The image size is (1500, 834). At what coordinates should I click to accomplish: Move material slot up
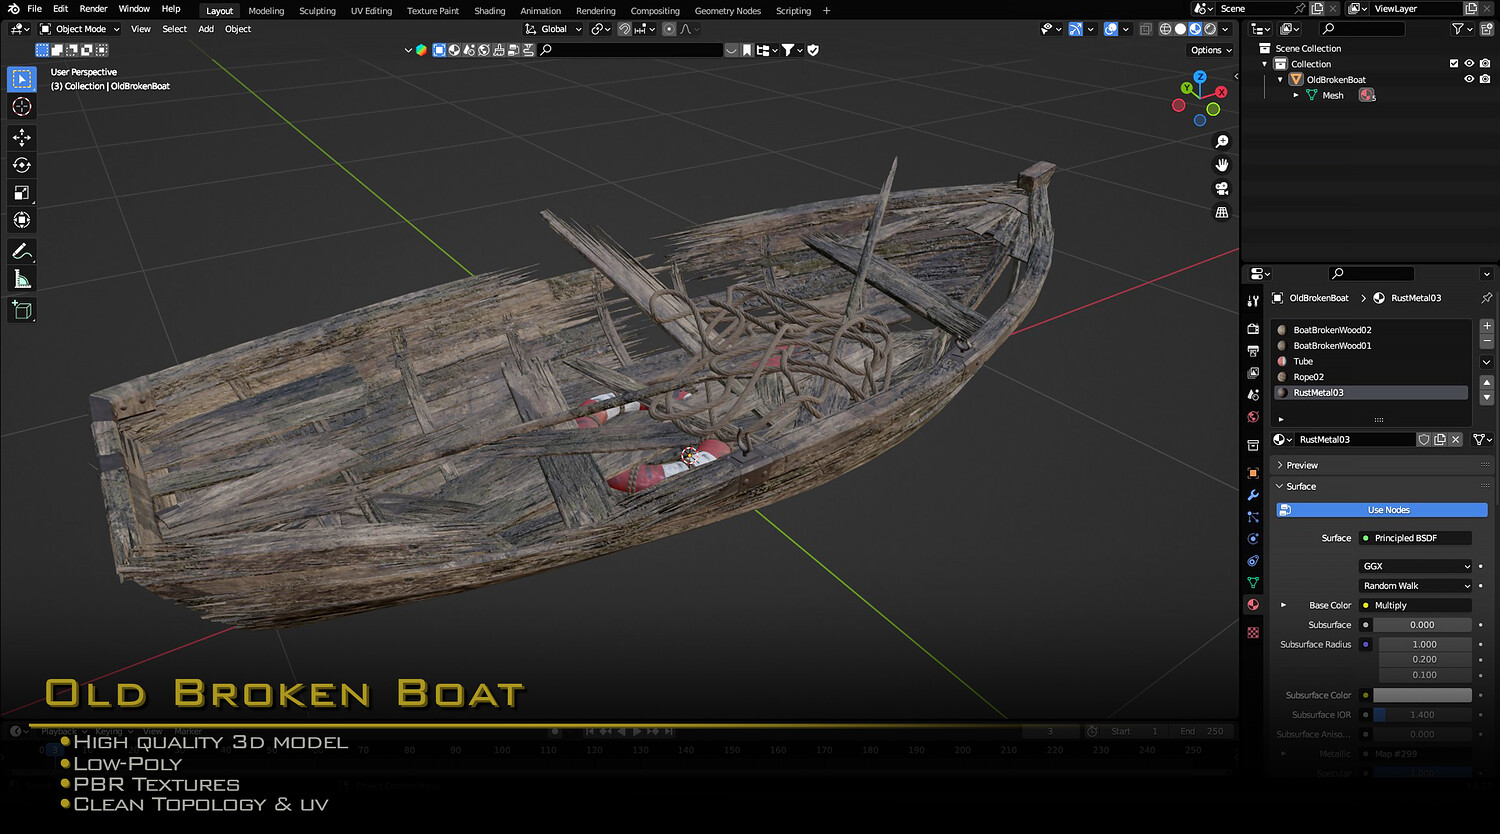(x=1487, y=383)
